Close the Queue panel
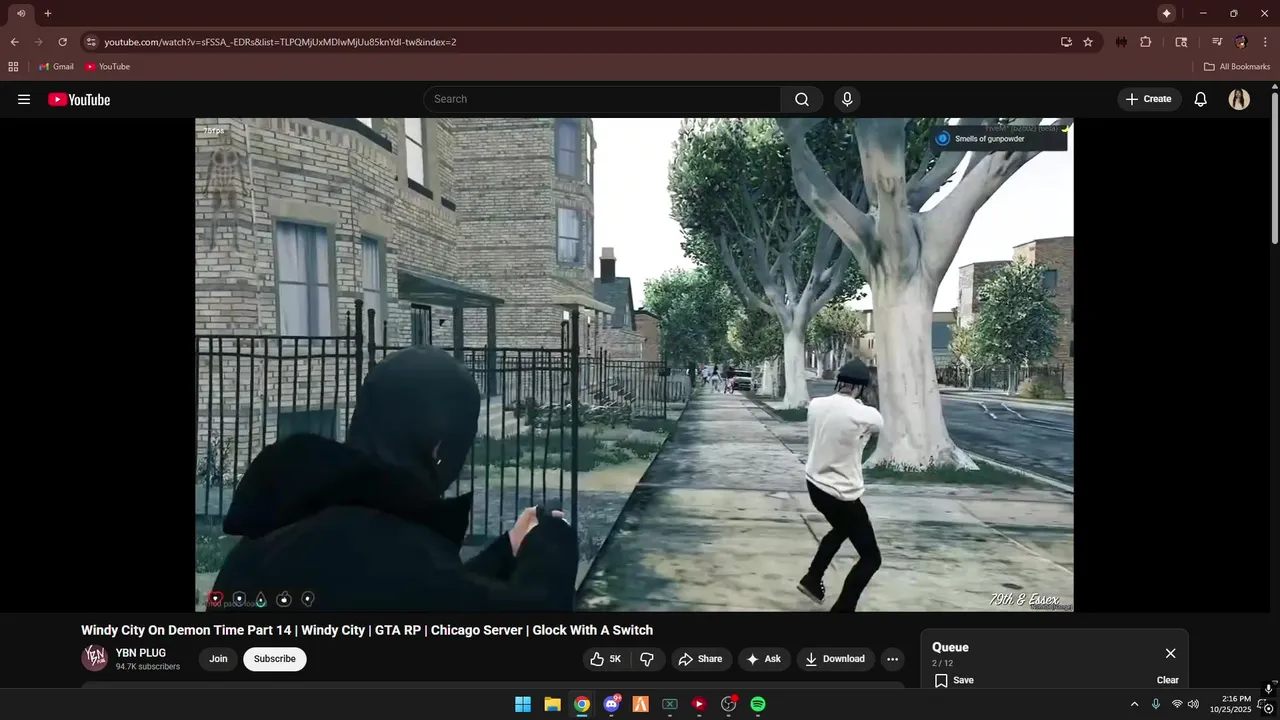1280x720 pixels. 1170,653
